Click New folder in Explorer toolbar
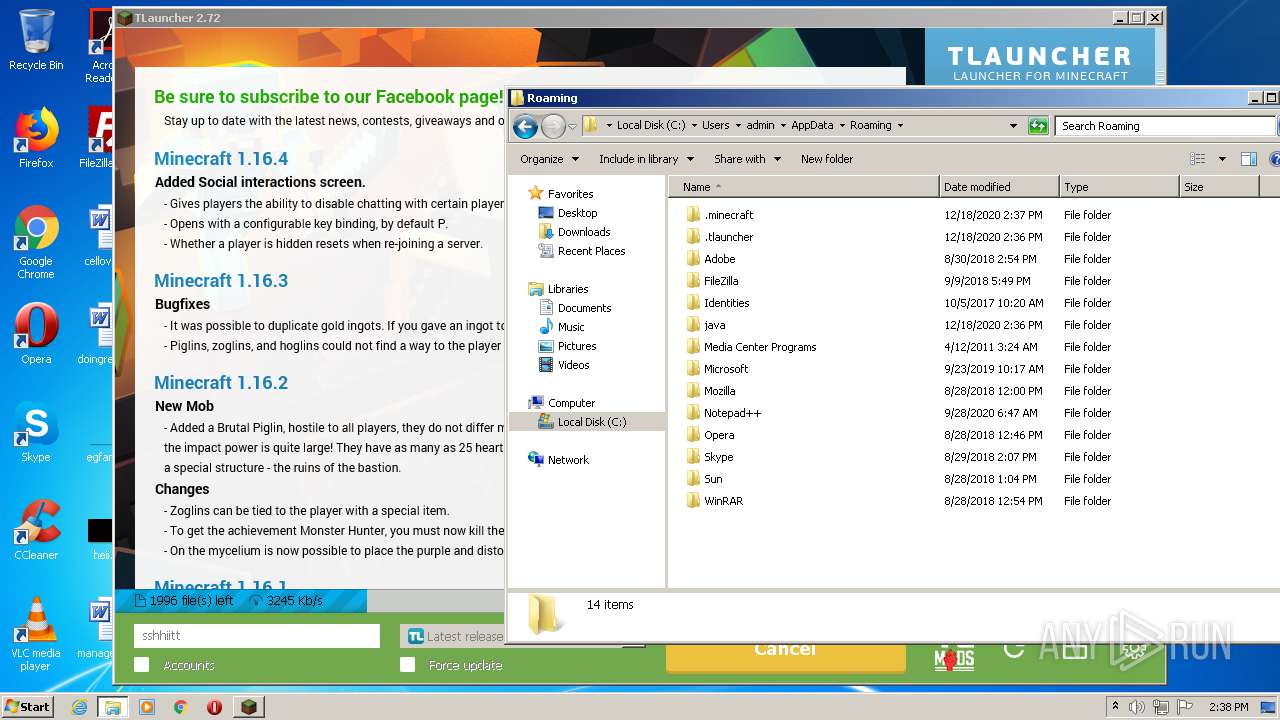The width and height of the screenshot is (1280, 720). (827, 159)
